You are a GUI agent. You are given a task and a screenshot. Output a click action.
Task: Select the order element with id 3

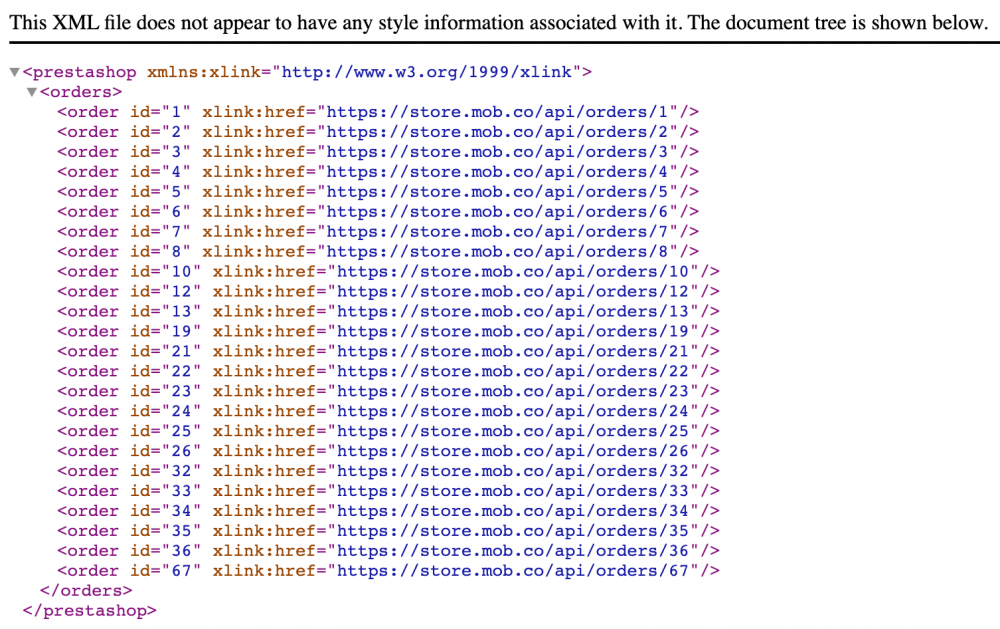point(88,151)
